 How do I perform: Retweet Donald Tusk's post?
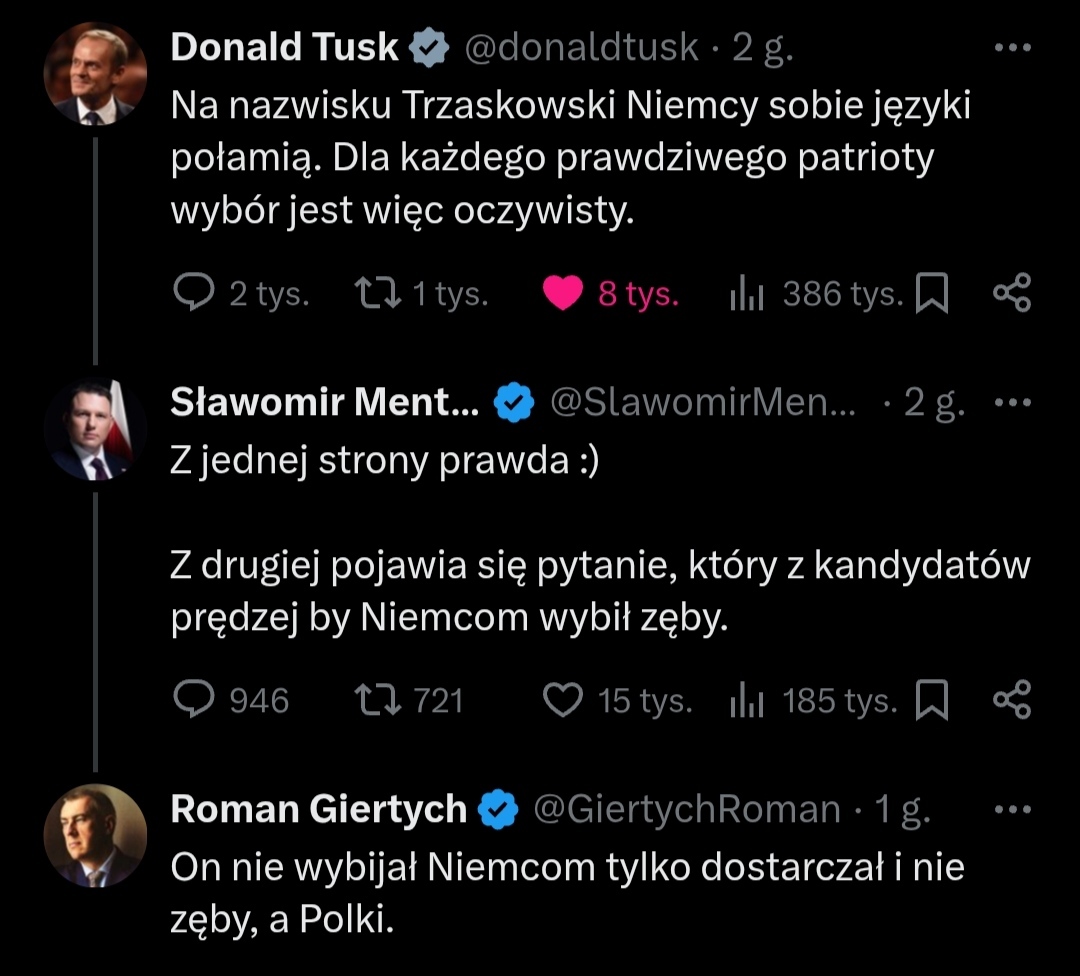pos(378,294)
